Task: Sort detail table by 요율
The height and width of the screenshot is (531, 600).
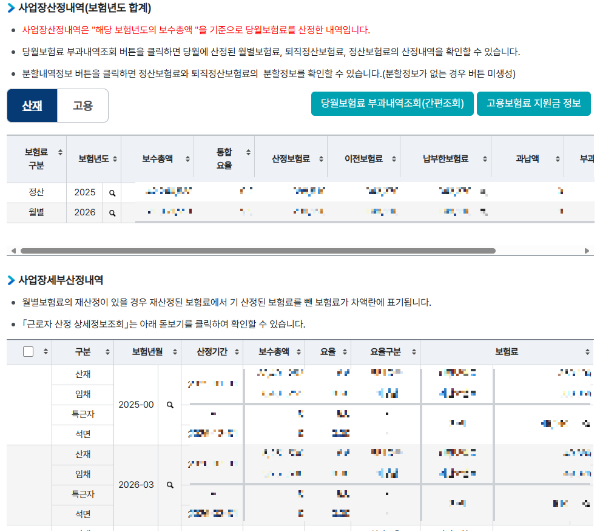Action: [x=345, y=352]
